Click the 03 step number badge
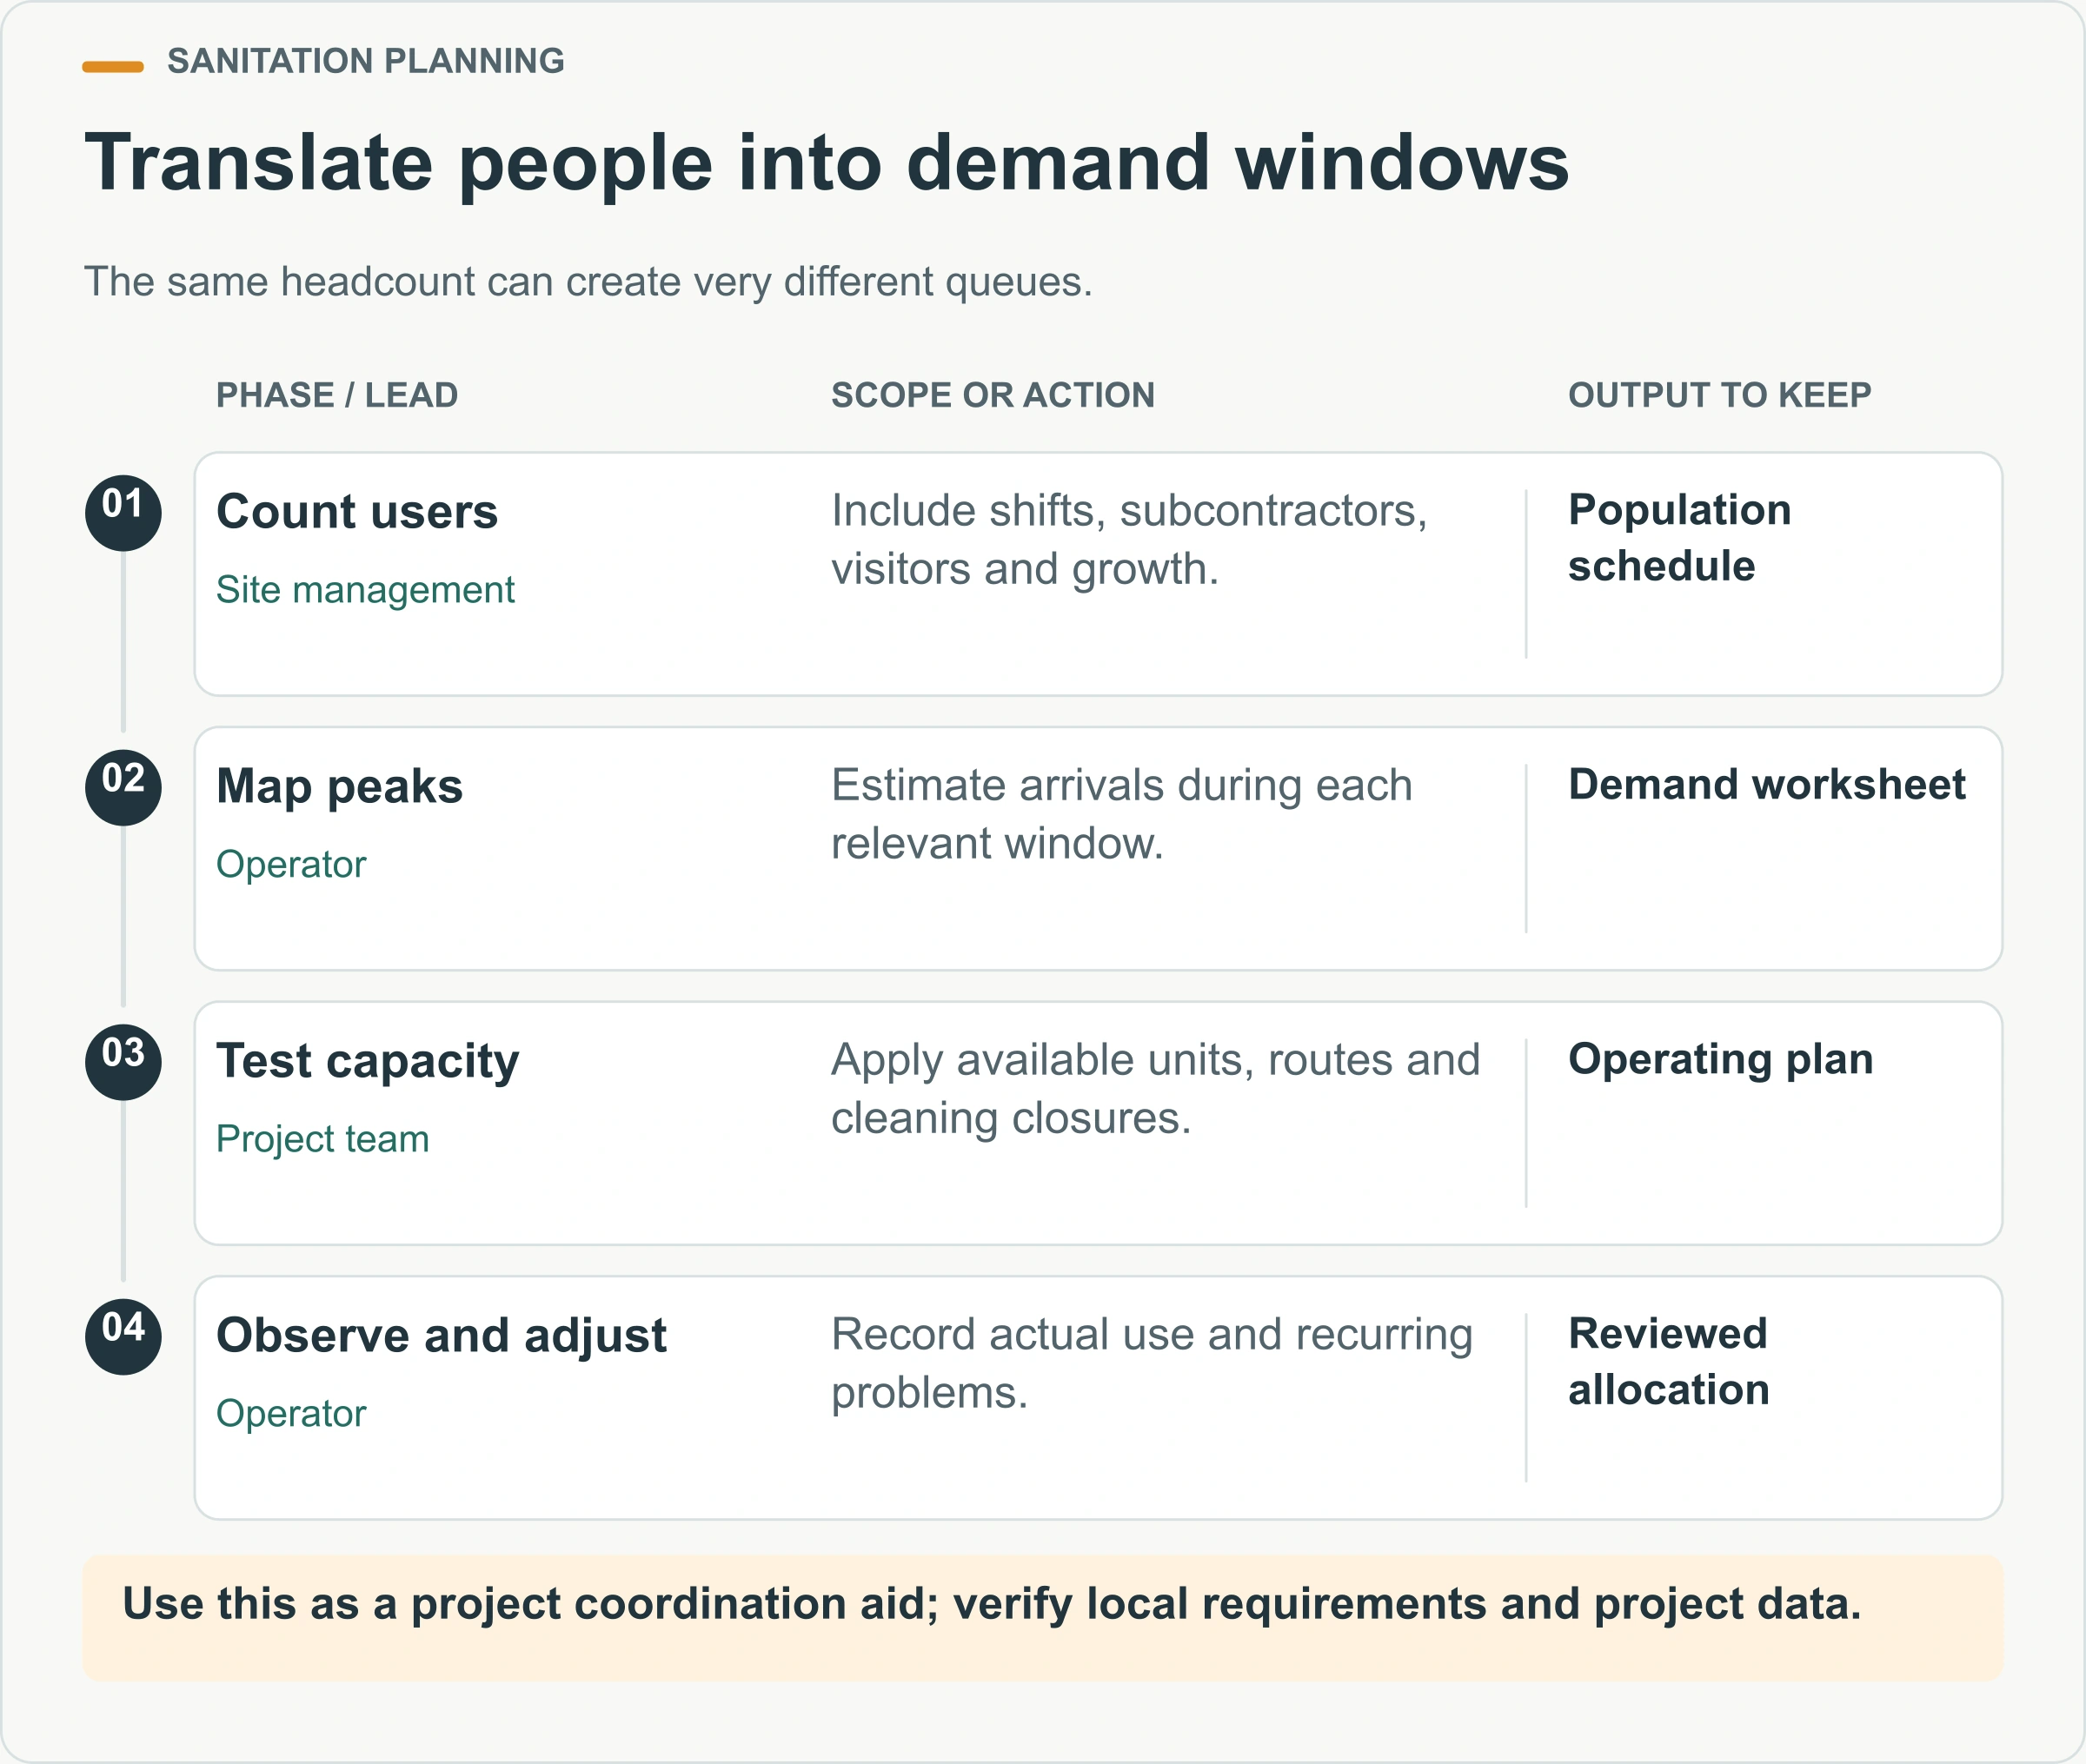The width and height of the screenshot is (2086, 1764). [x=123, y=1062]
